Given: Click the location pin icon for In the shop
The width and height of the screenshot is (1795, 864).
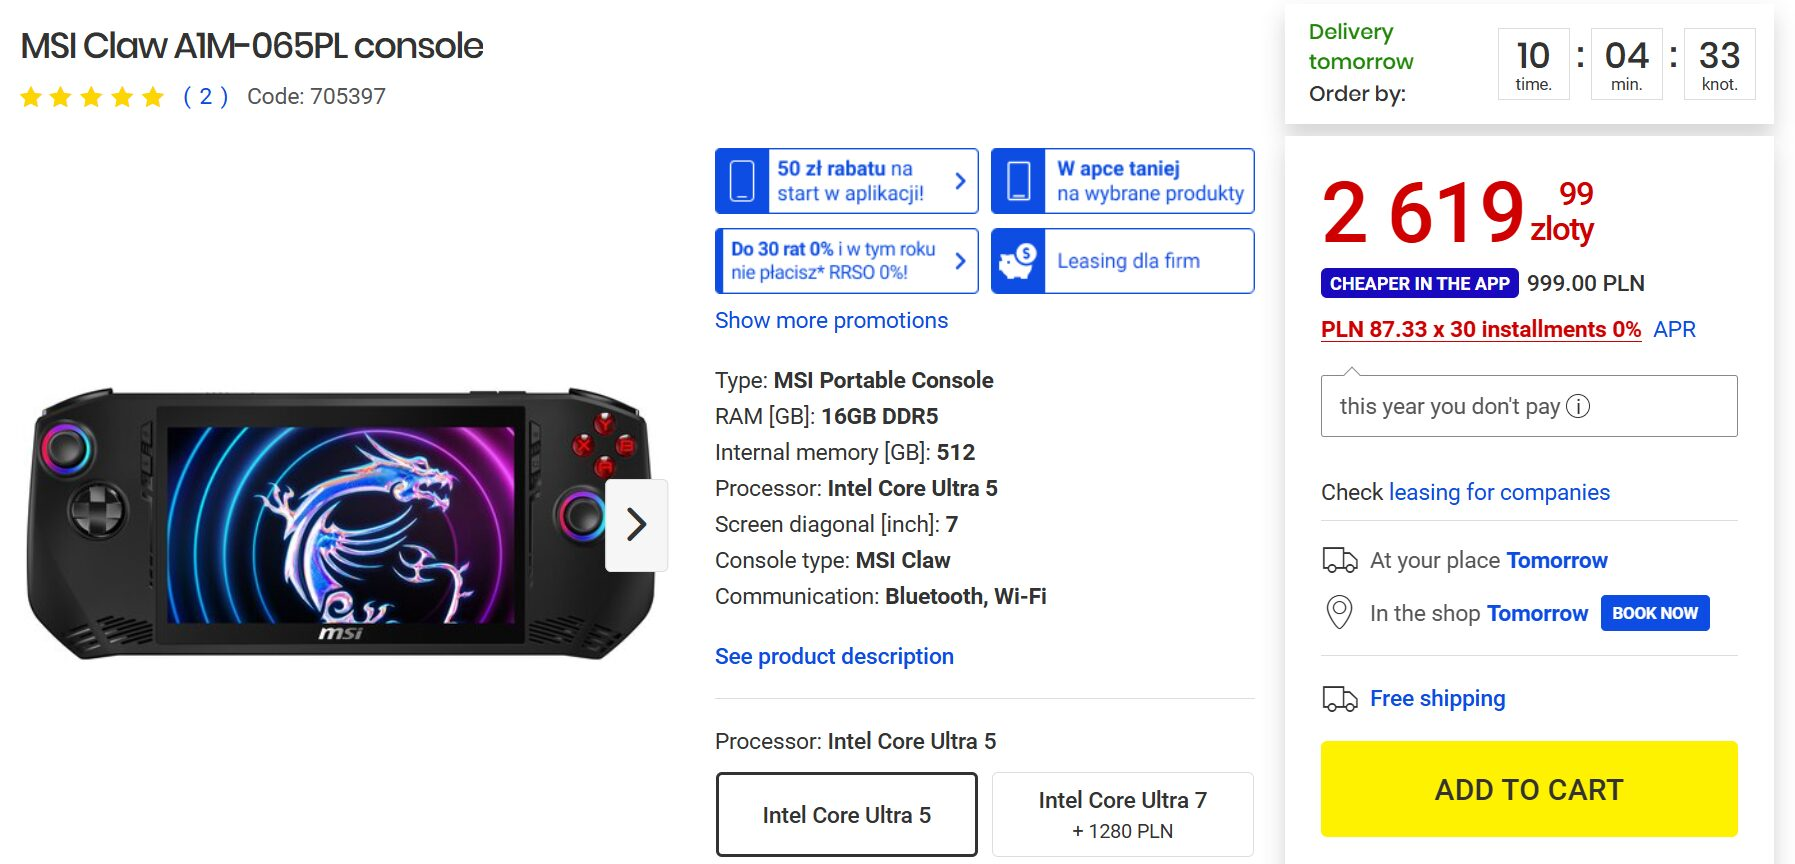Looking at the screenshot, I should [x=1339, y=612].
